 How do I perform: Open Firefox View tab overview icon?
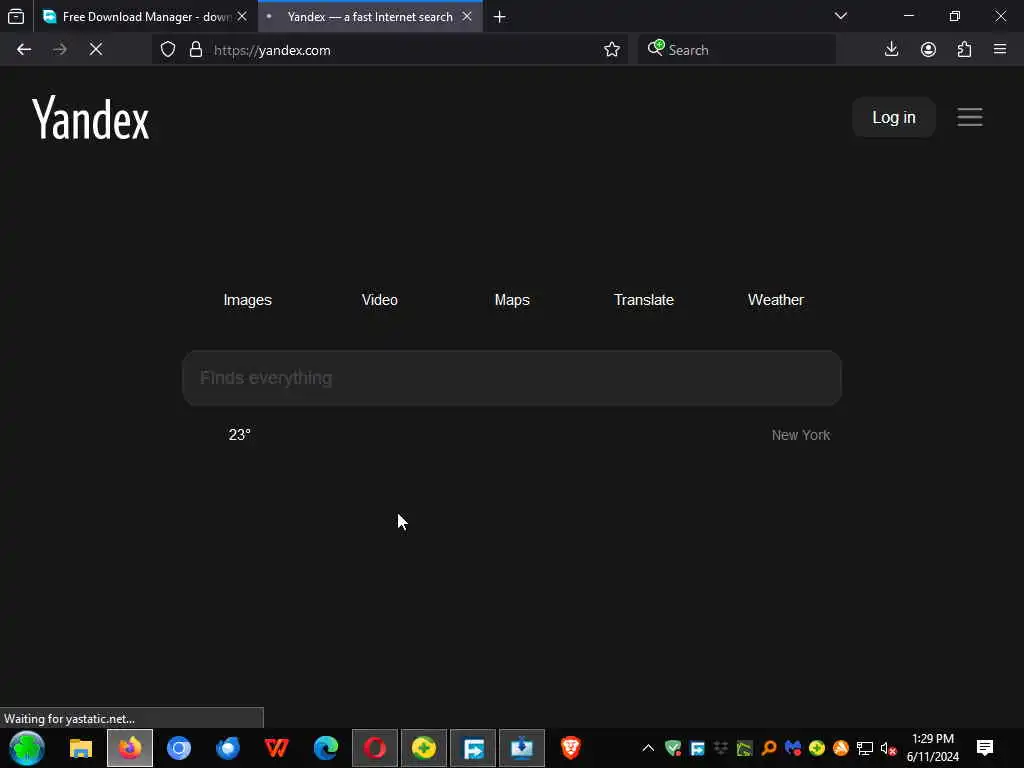pos(16,16)
